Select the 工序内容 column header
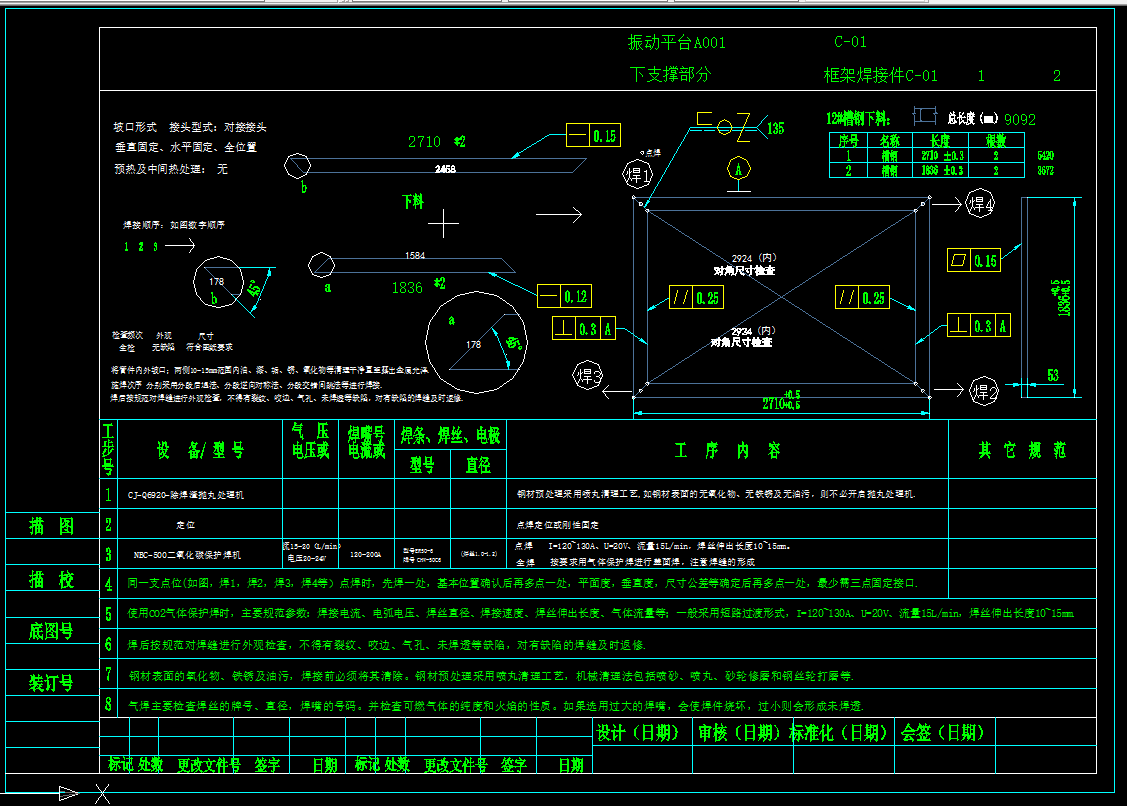Image resolution: width=1127 pixels, height=806 pixels. pyautogui.click(x=727, y=451)
